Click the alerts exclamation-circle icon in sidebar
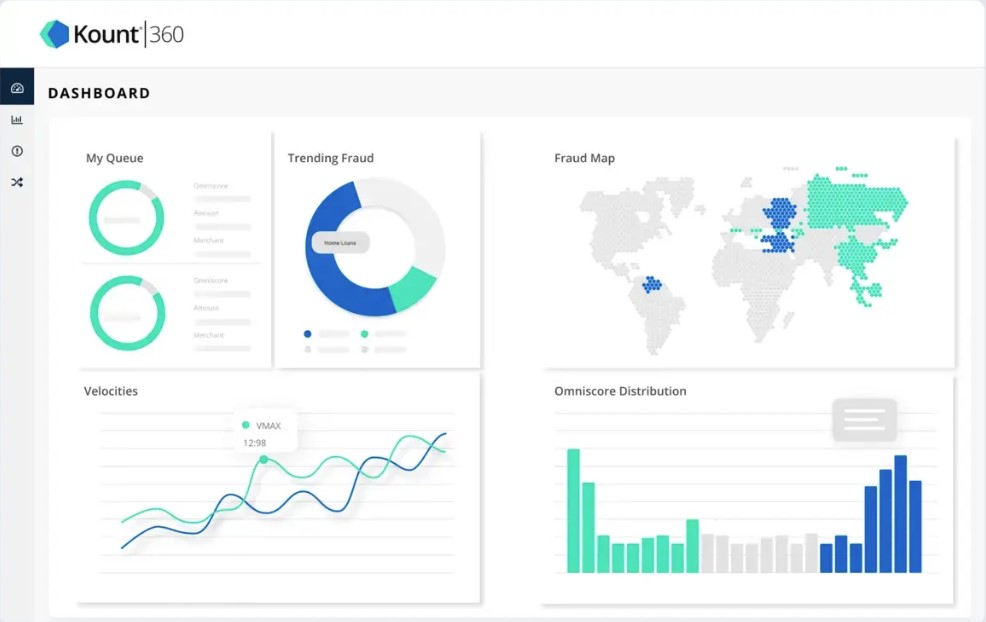The height and width of the screenshot is (622, 986). 17,150
